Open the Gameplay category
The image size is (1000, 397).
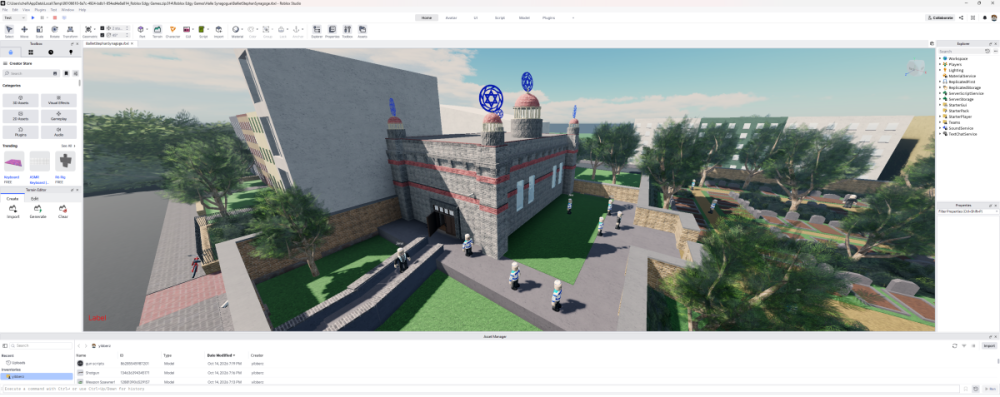pyautogui.click(x=59, y=116)
